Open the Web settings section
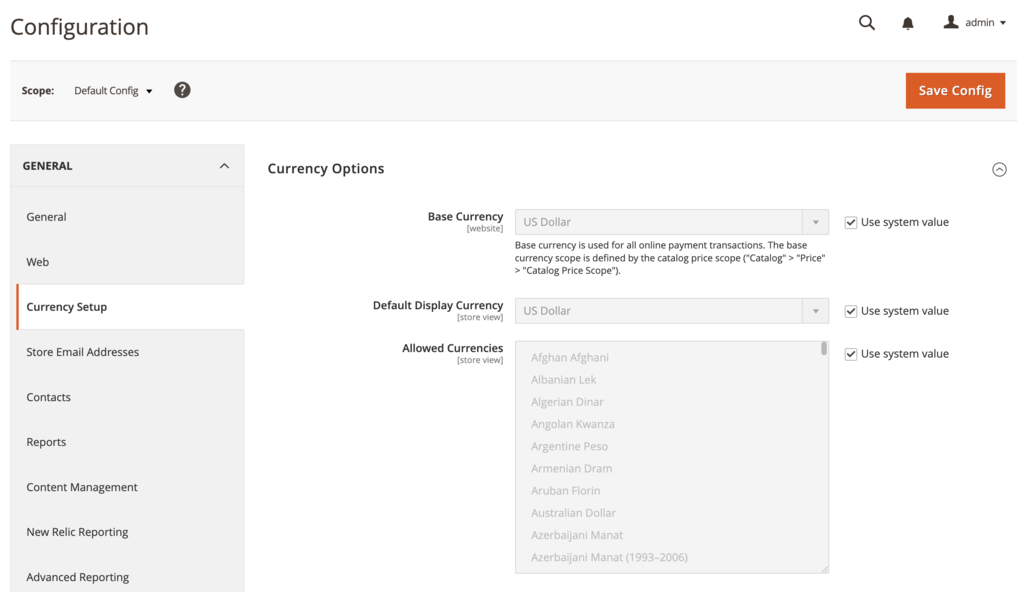 [x=37, y=261]
